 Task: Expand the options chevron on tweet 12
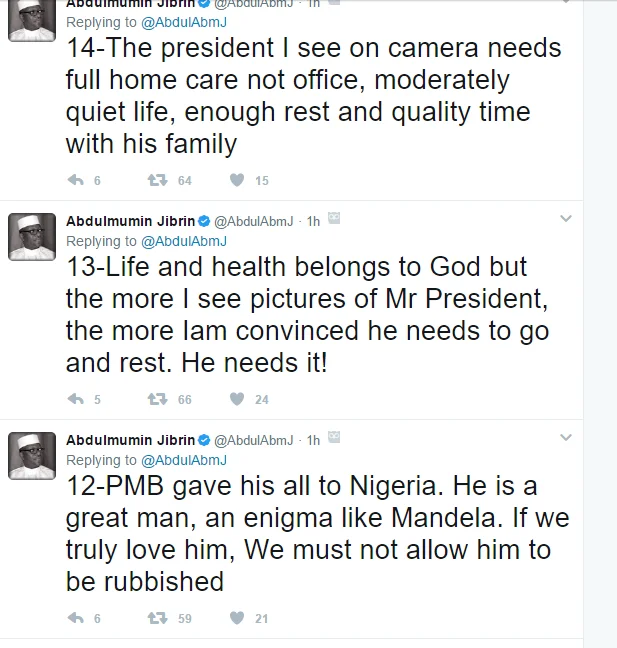coord(565,438)
